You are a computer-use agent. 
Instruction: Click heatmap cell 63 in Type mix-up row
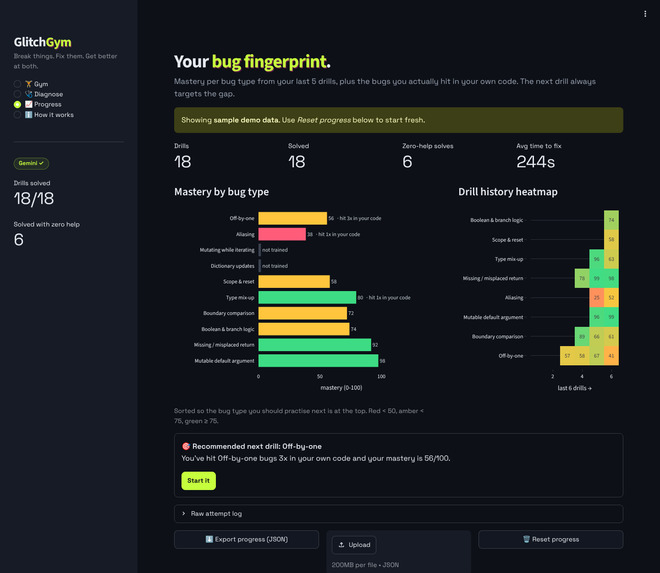click(x=611, y=259)
